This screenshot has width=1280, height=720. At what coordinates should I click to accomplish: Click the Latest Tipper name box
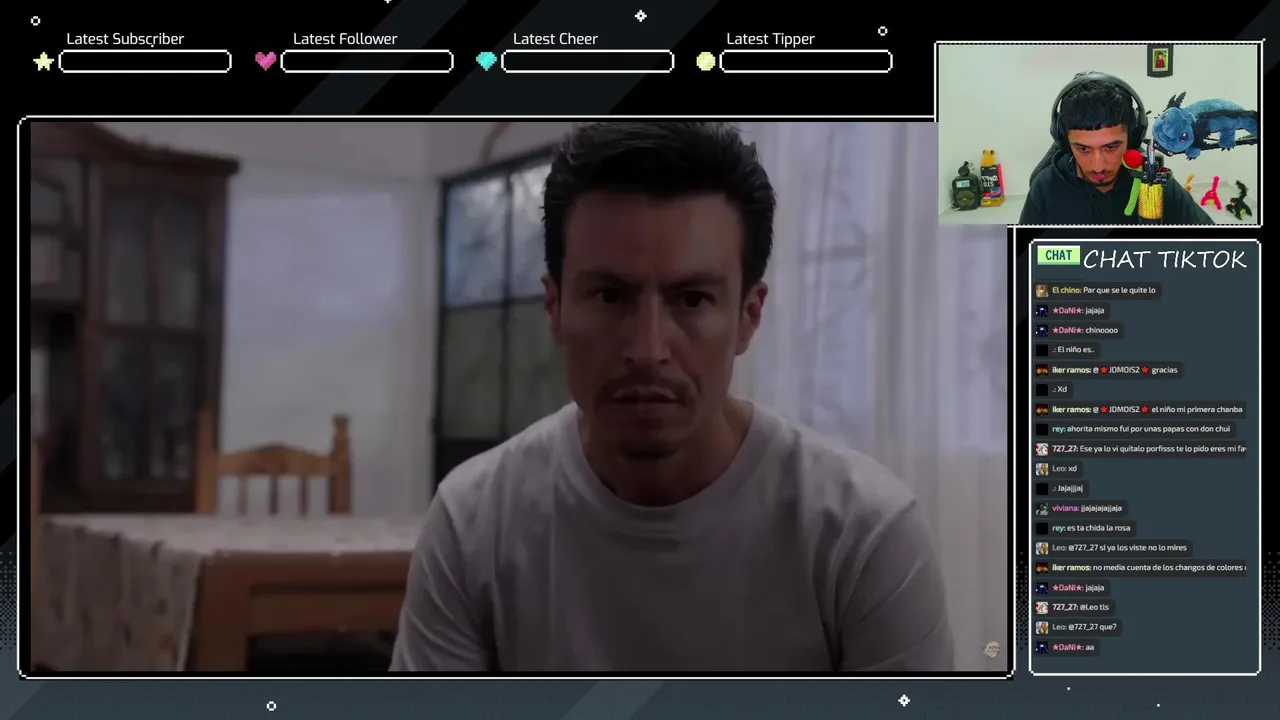tap(806, 62)
